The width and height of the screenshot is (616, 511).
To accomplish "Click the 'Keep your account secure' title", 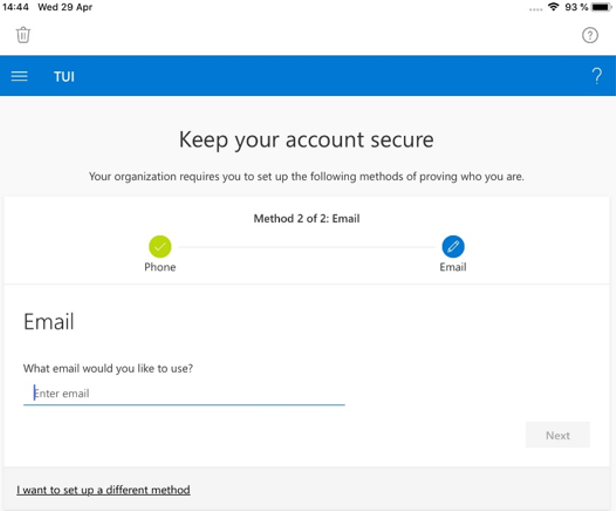I will (306, 140).
